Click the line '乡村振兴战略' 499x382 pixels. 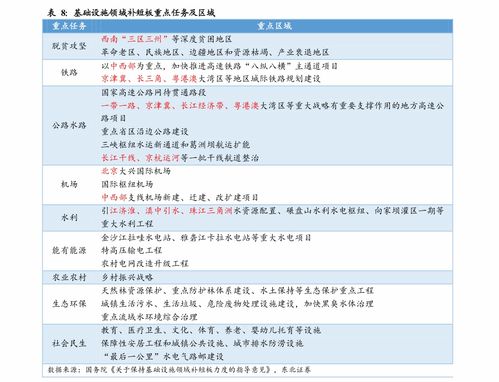click(127, 277)
